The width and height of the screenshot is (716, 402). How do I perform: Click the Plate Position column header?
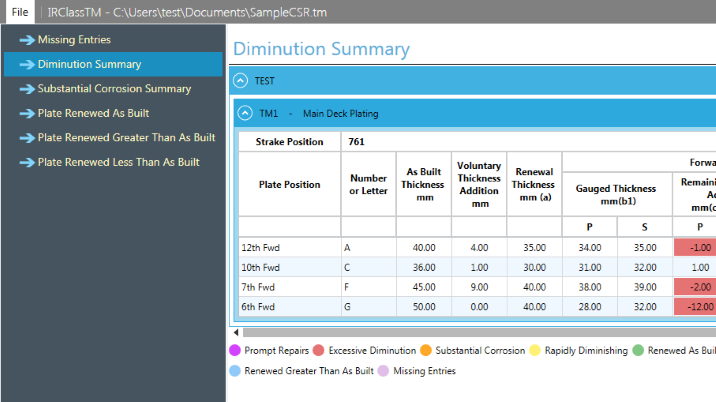pos(290,185)
